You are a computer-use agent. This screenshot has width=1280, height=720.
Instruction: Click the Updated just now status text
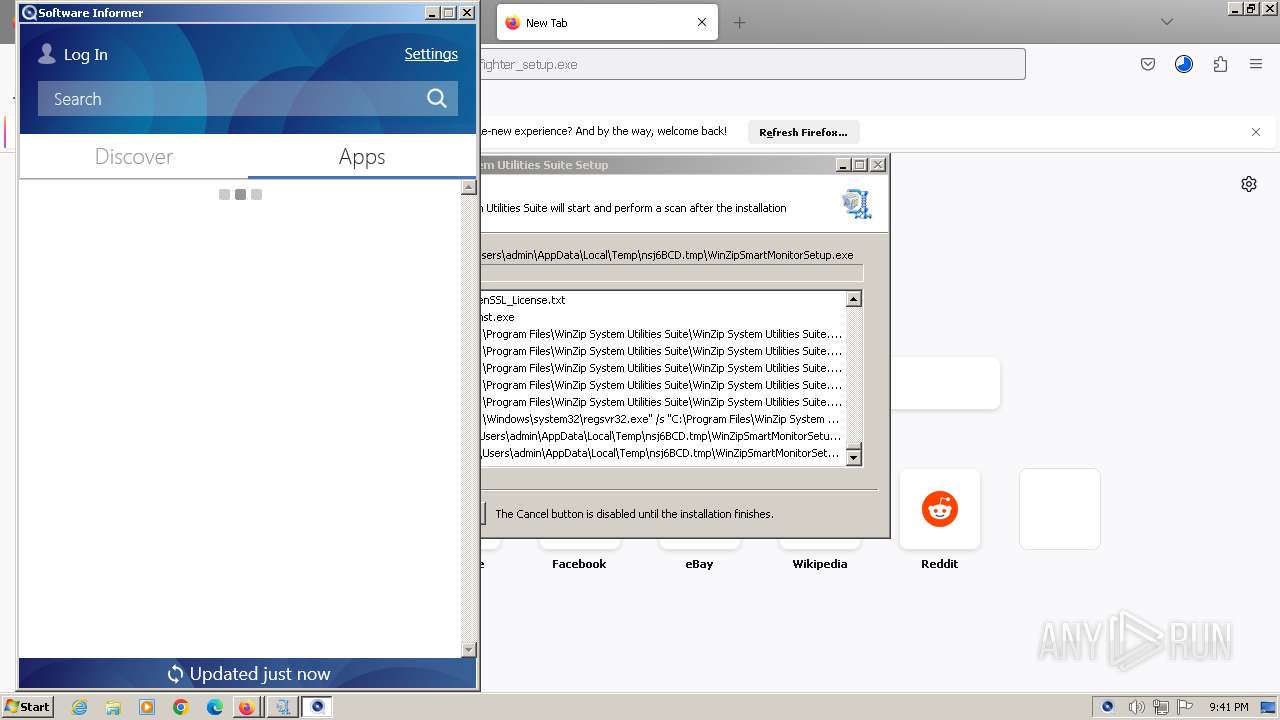[260, 674]
